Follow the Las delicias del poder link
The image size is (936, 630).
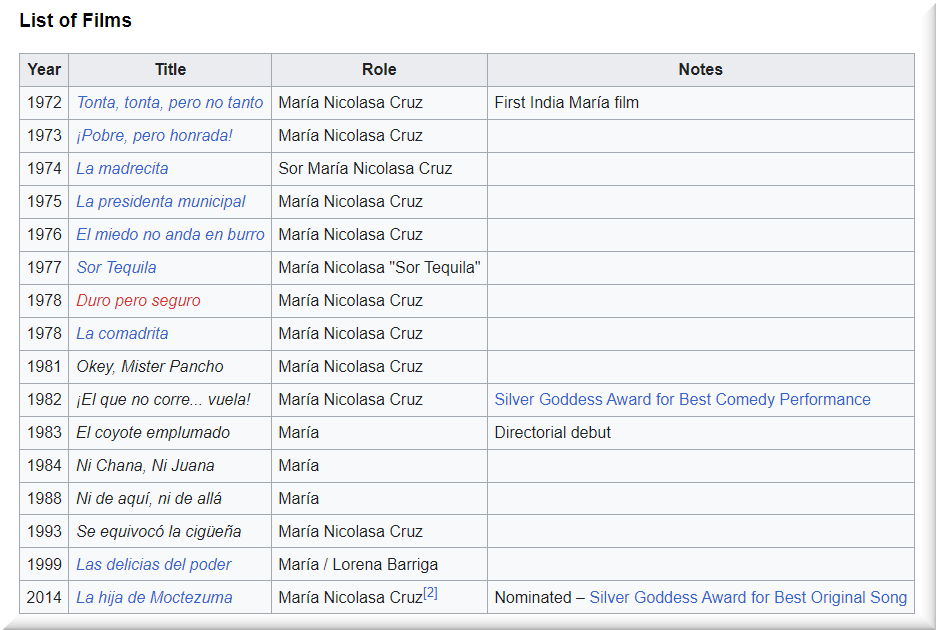coord(154,565)
